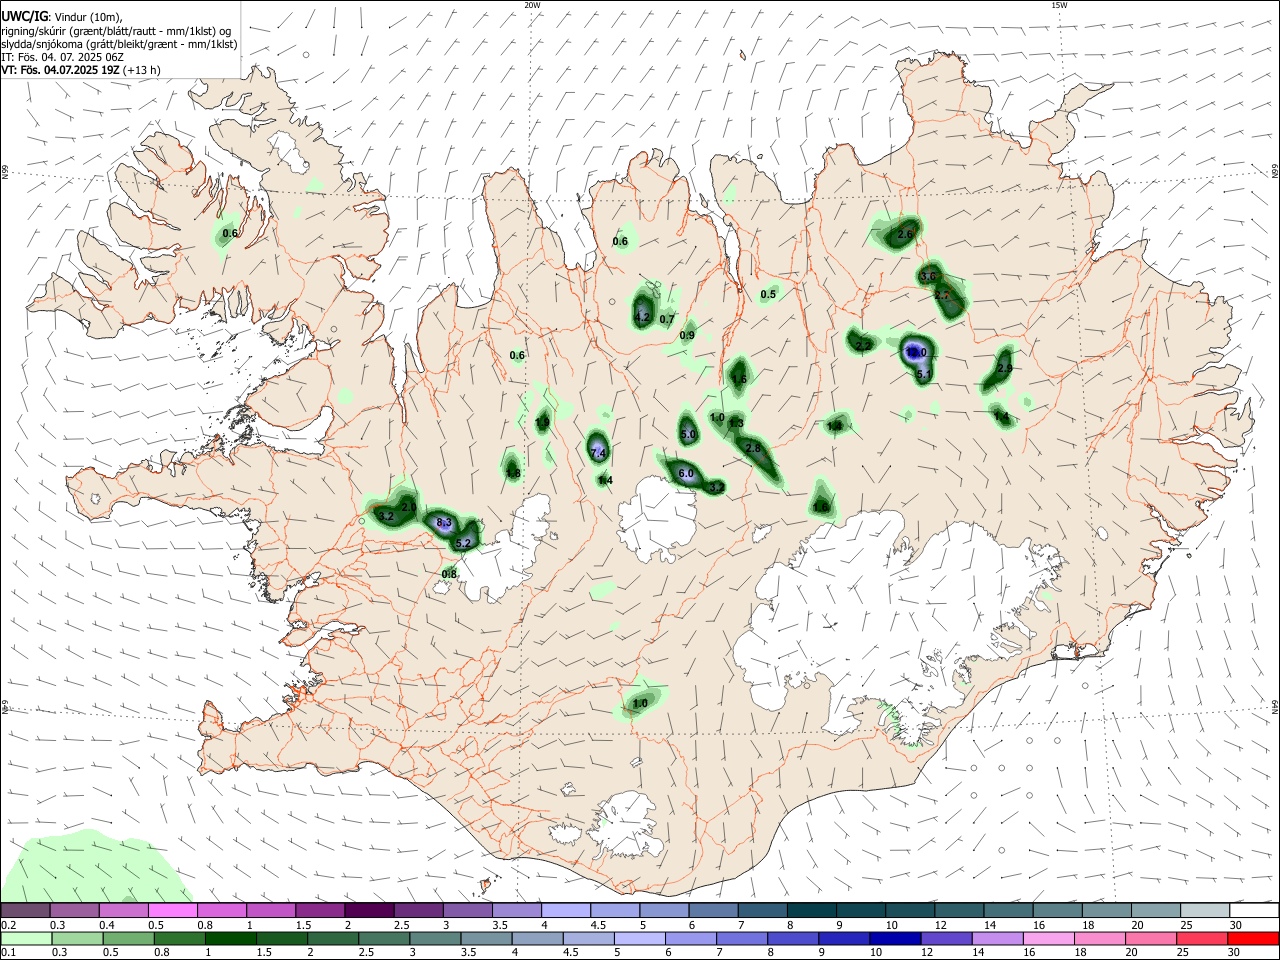The image size is (1280, 960).
Task: Click the '0.2' label on upper legend row
Action: point(9,925)
